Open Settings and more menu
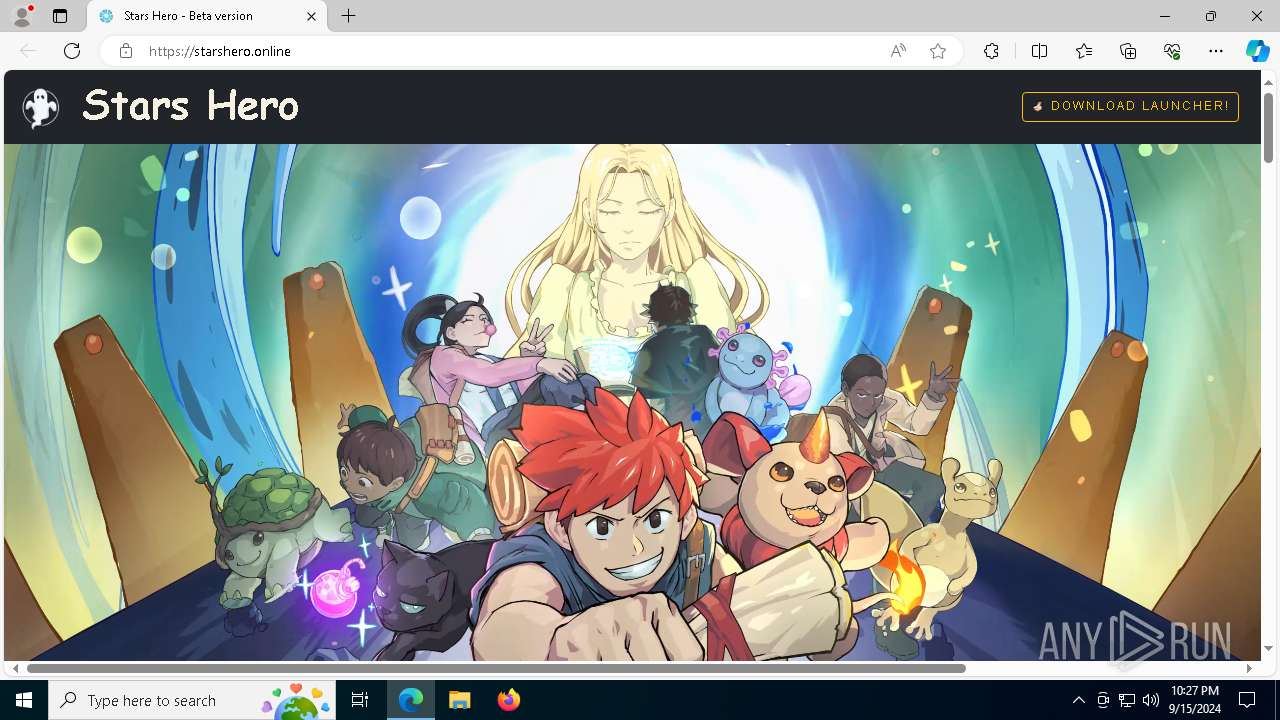The width and height of the screenshot is (1280, 720). pyautogui.click(x=1216, y=51)
